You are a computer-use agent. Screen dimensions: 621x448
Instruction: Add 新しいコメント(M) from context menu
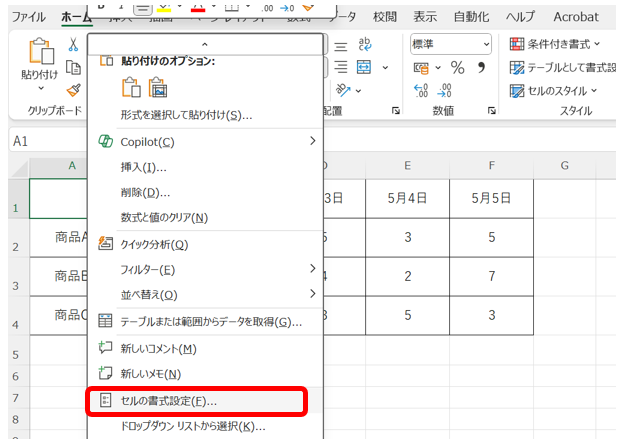pyautogui.click(x=206, y=349)
